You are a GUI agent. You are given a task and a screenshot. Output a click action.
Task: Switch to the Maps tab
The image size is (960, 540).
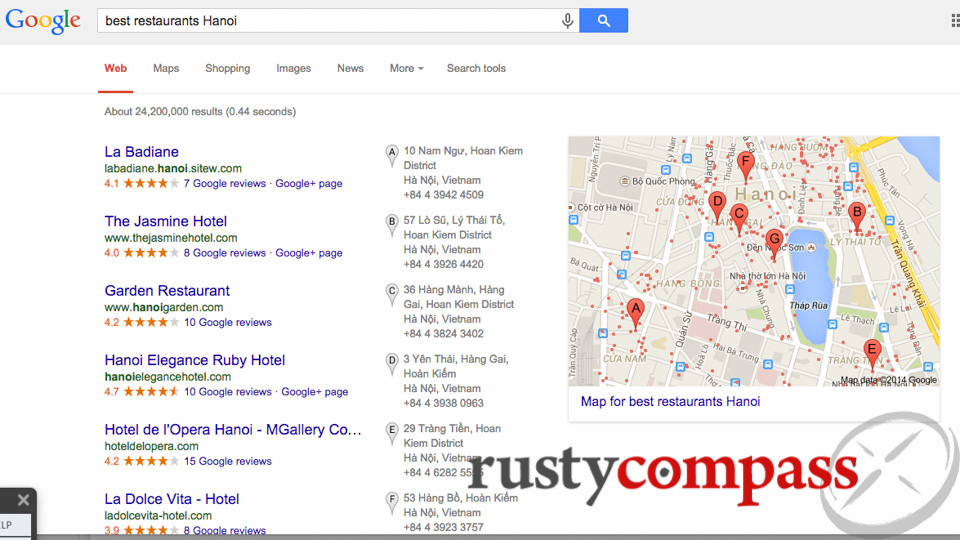point(166,69)
